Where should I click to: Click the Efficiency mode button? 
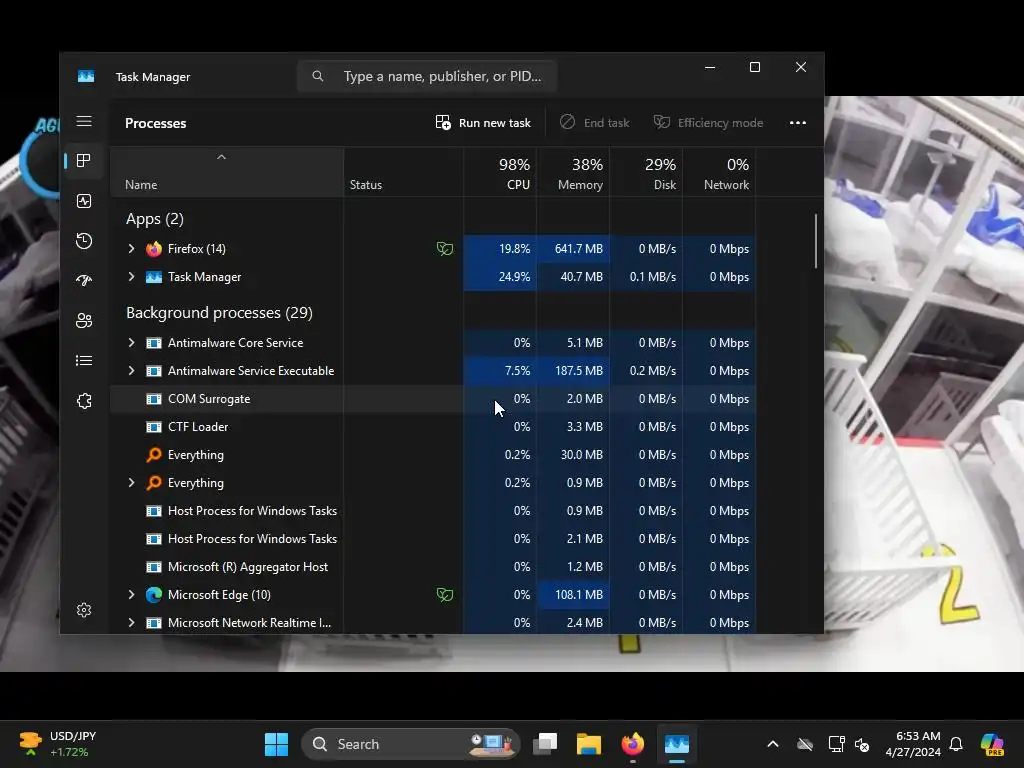click(x=709, y=123)
